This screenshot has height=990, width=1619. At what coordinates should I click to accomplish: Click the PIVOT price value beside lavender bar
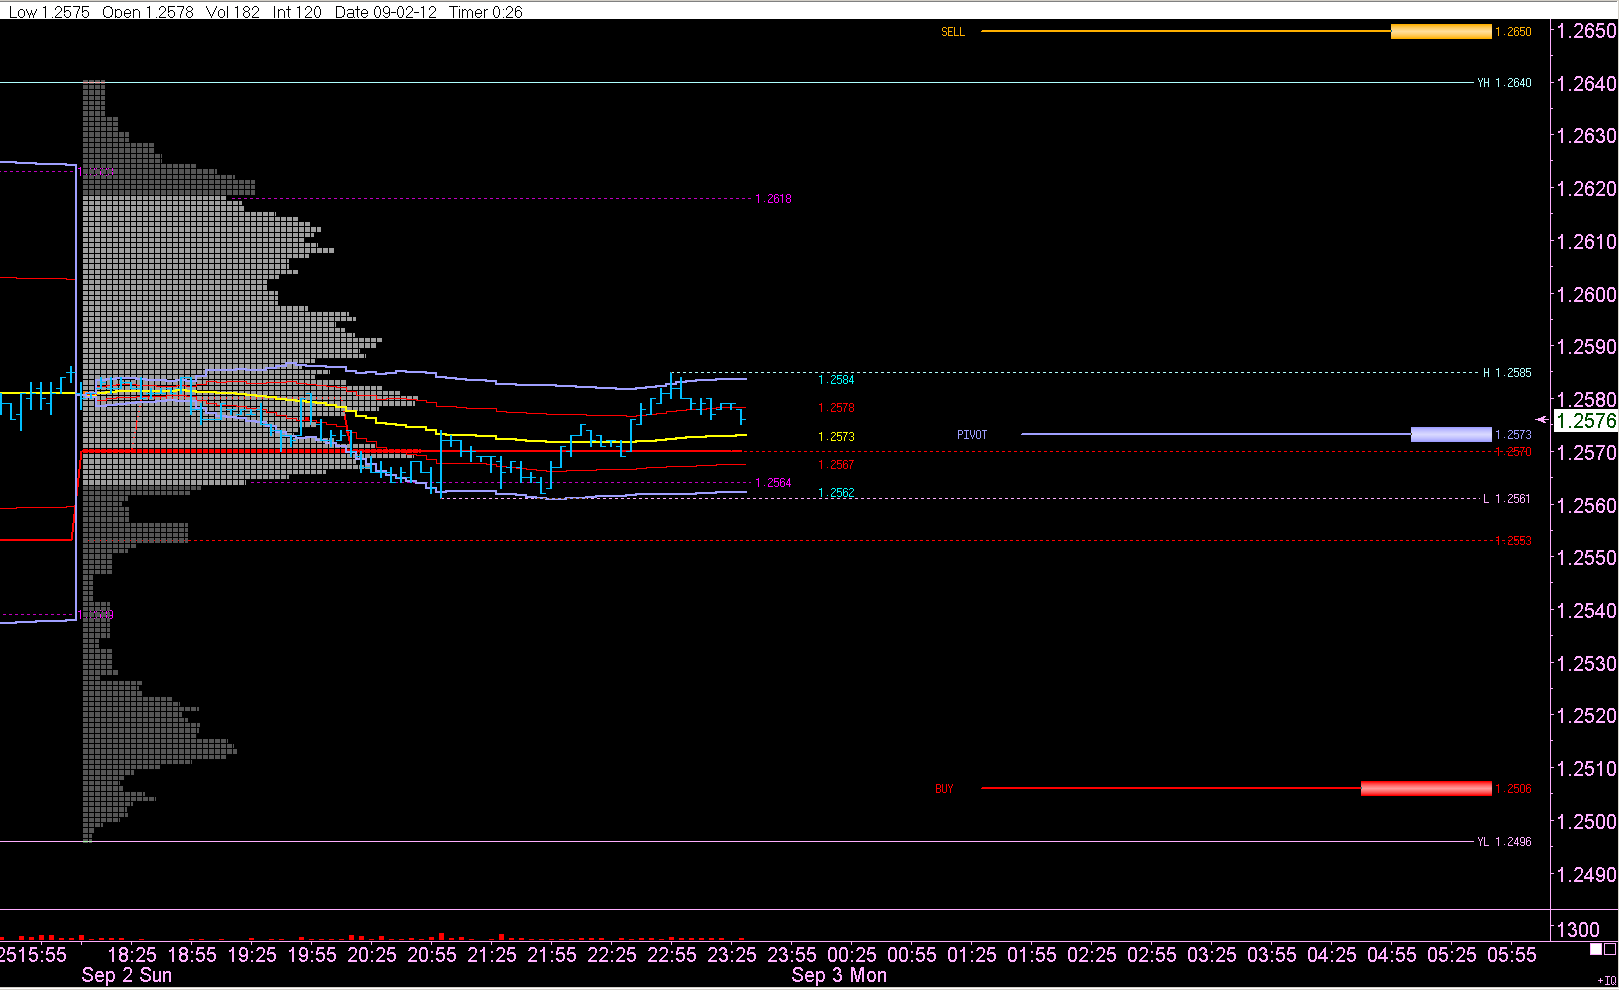pos(1513,435)
